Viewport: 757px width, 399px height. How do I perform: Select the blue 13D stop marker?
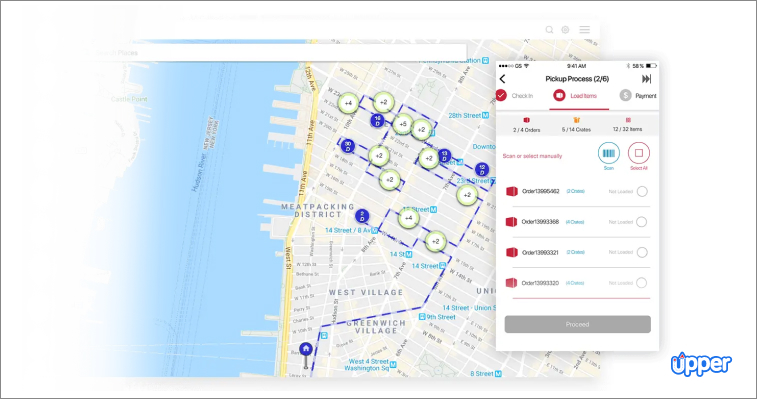click(x=445, y=156)
